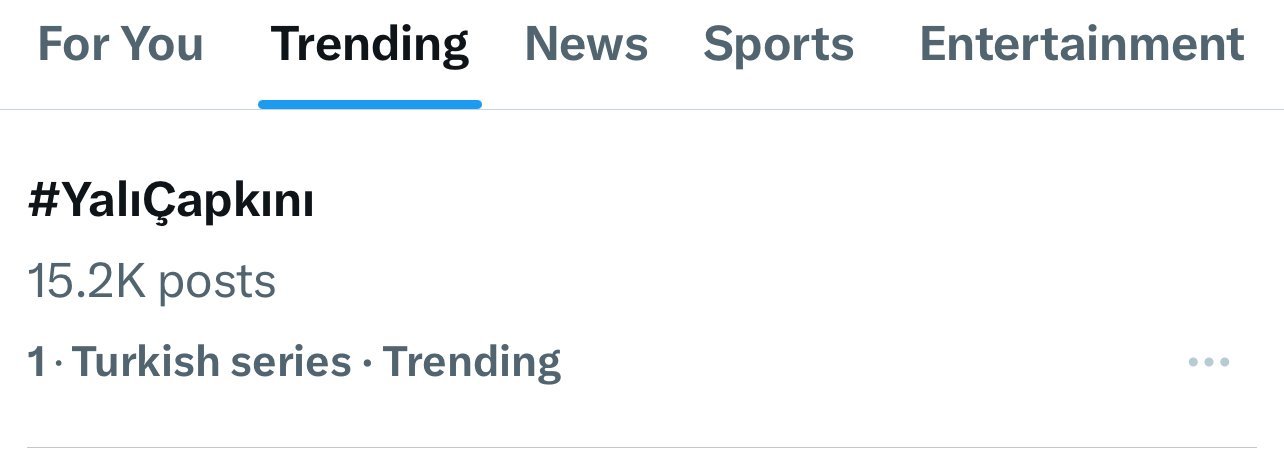Viewport: 1284px width, 461px height.
Task: Click the Trending word in trend metadata
Action: pos(471,362)
